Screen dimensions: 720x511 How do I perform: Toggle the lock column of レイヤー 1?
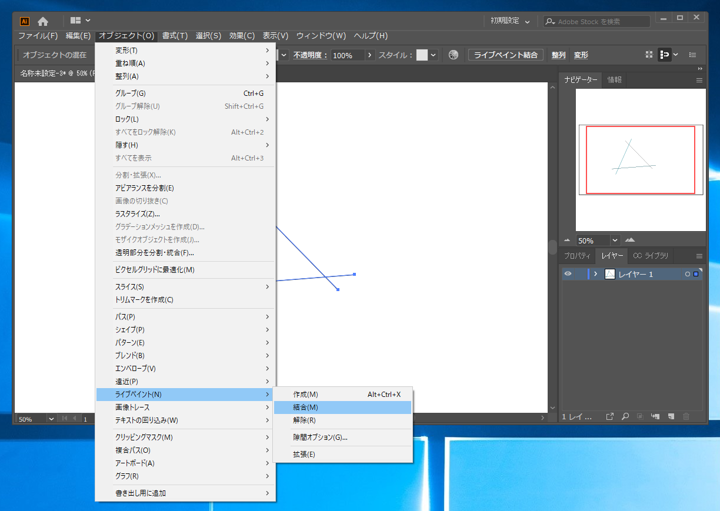580,274
